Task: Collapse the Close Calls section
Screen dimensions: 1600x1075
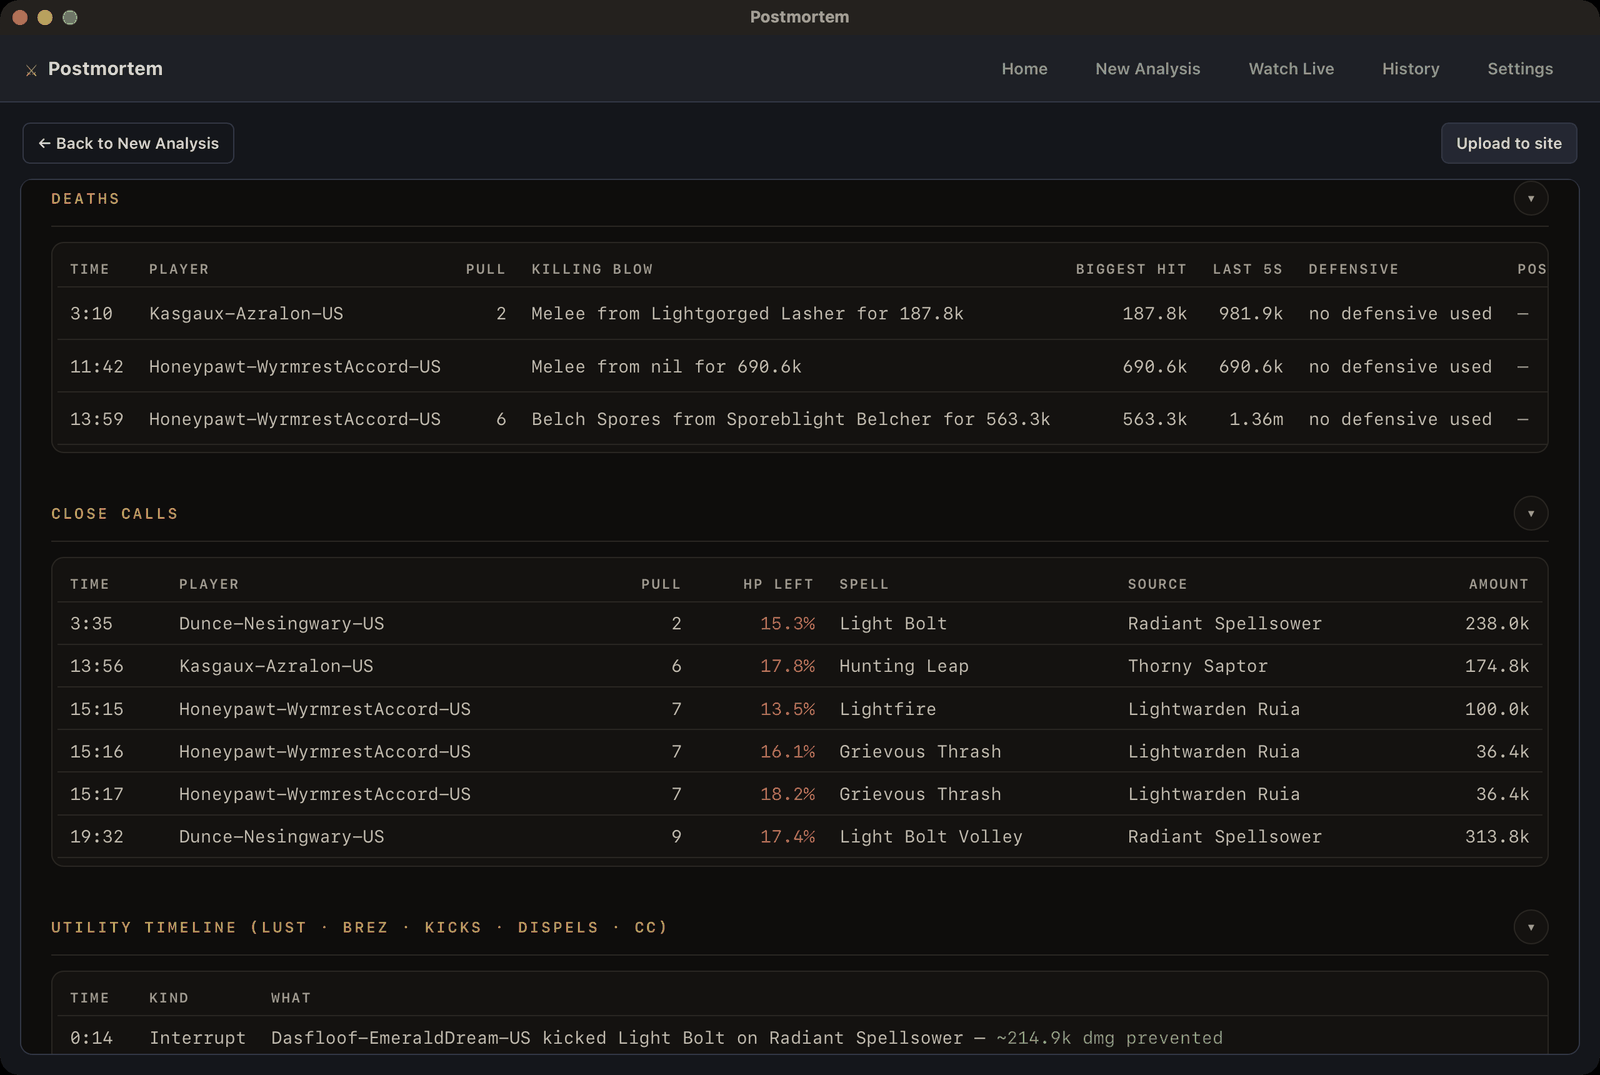Action: 1530,513
